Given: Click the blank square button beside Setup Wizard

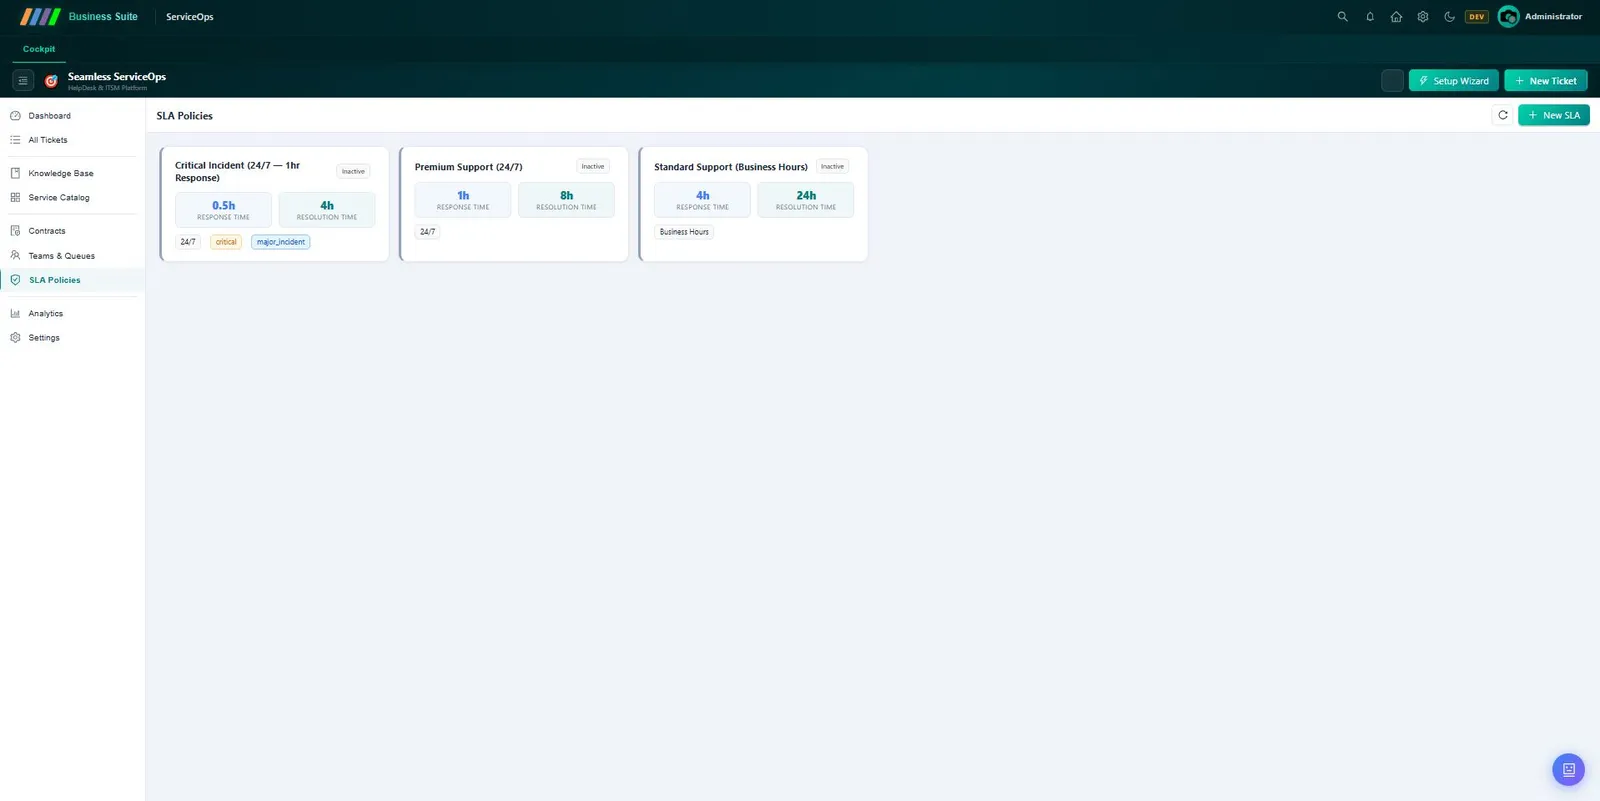Looking at the screenshot, I should (1392, 81).
